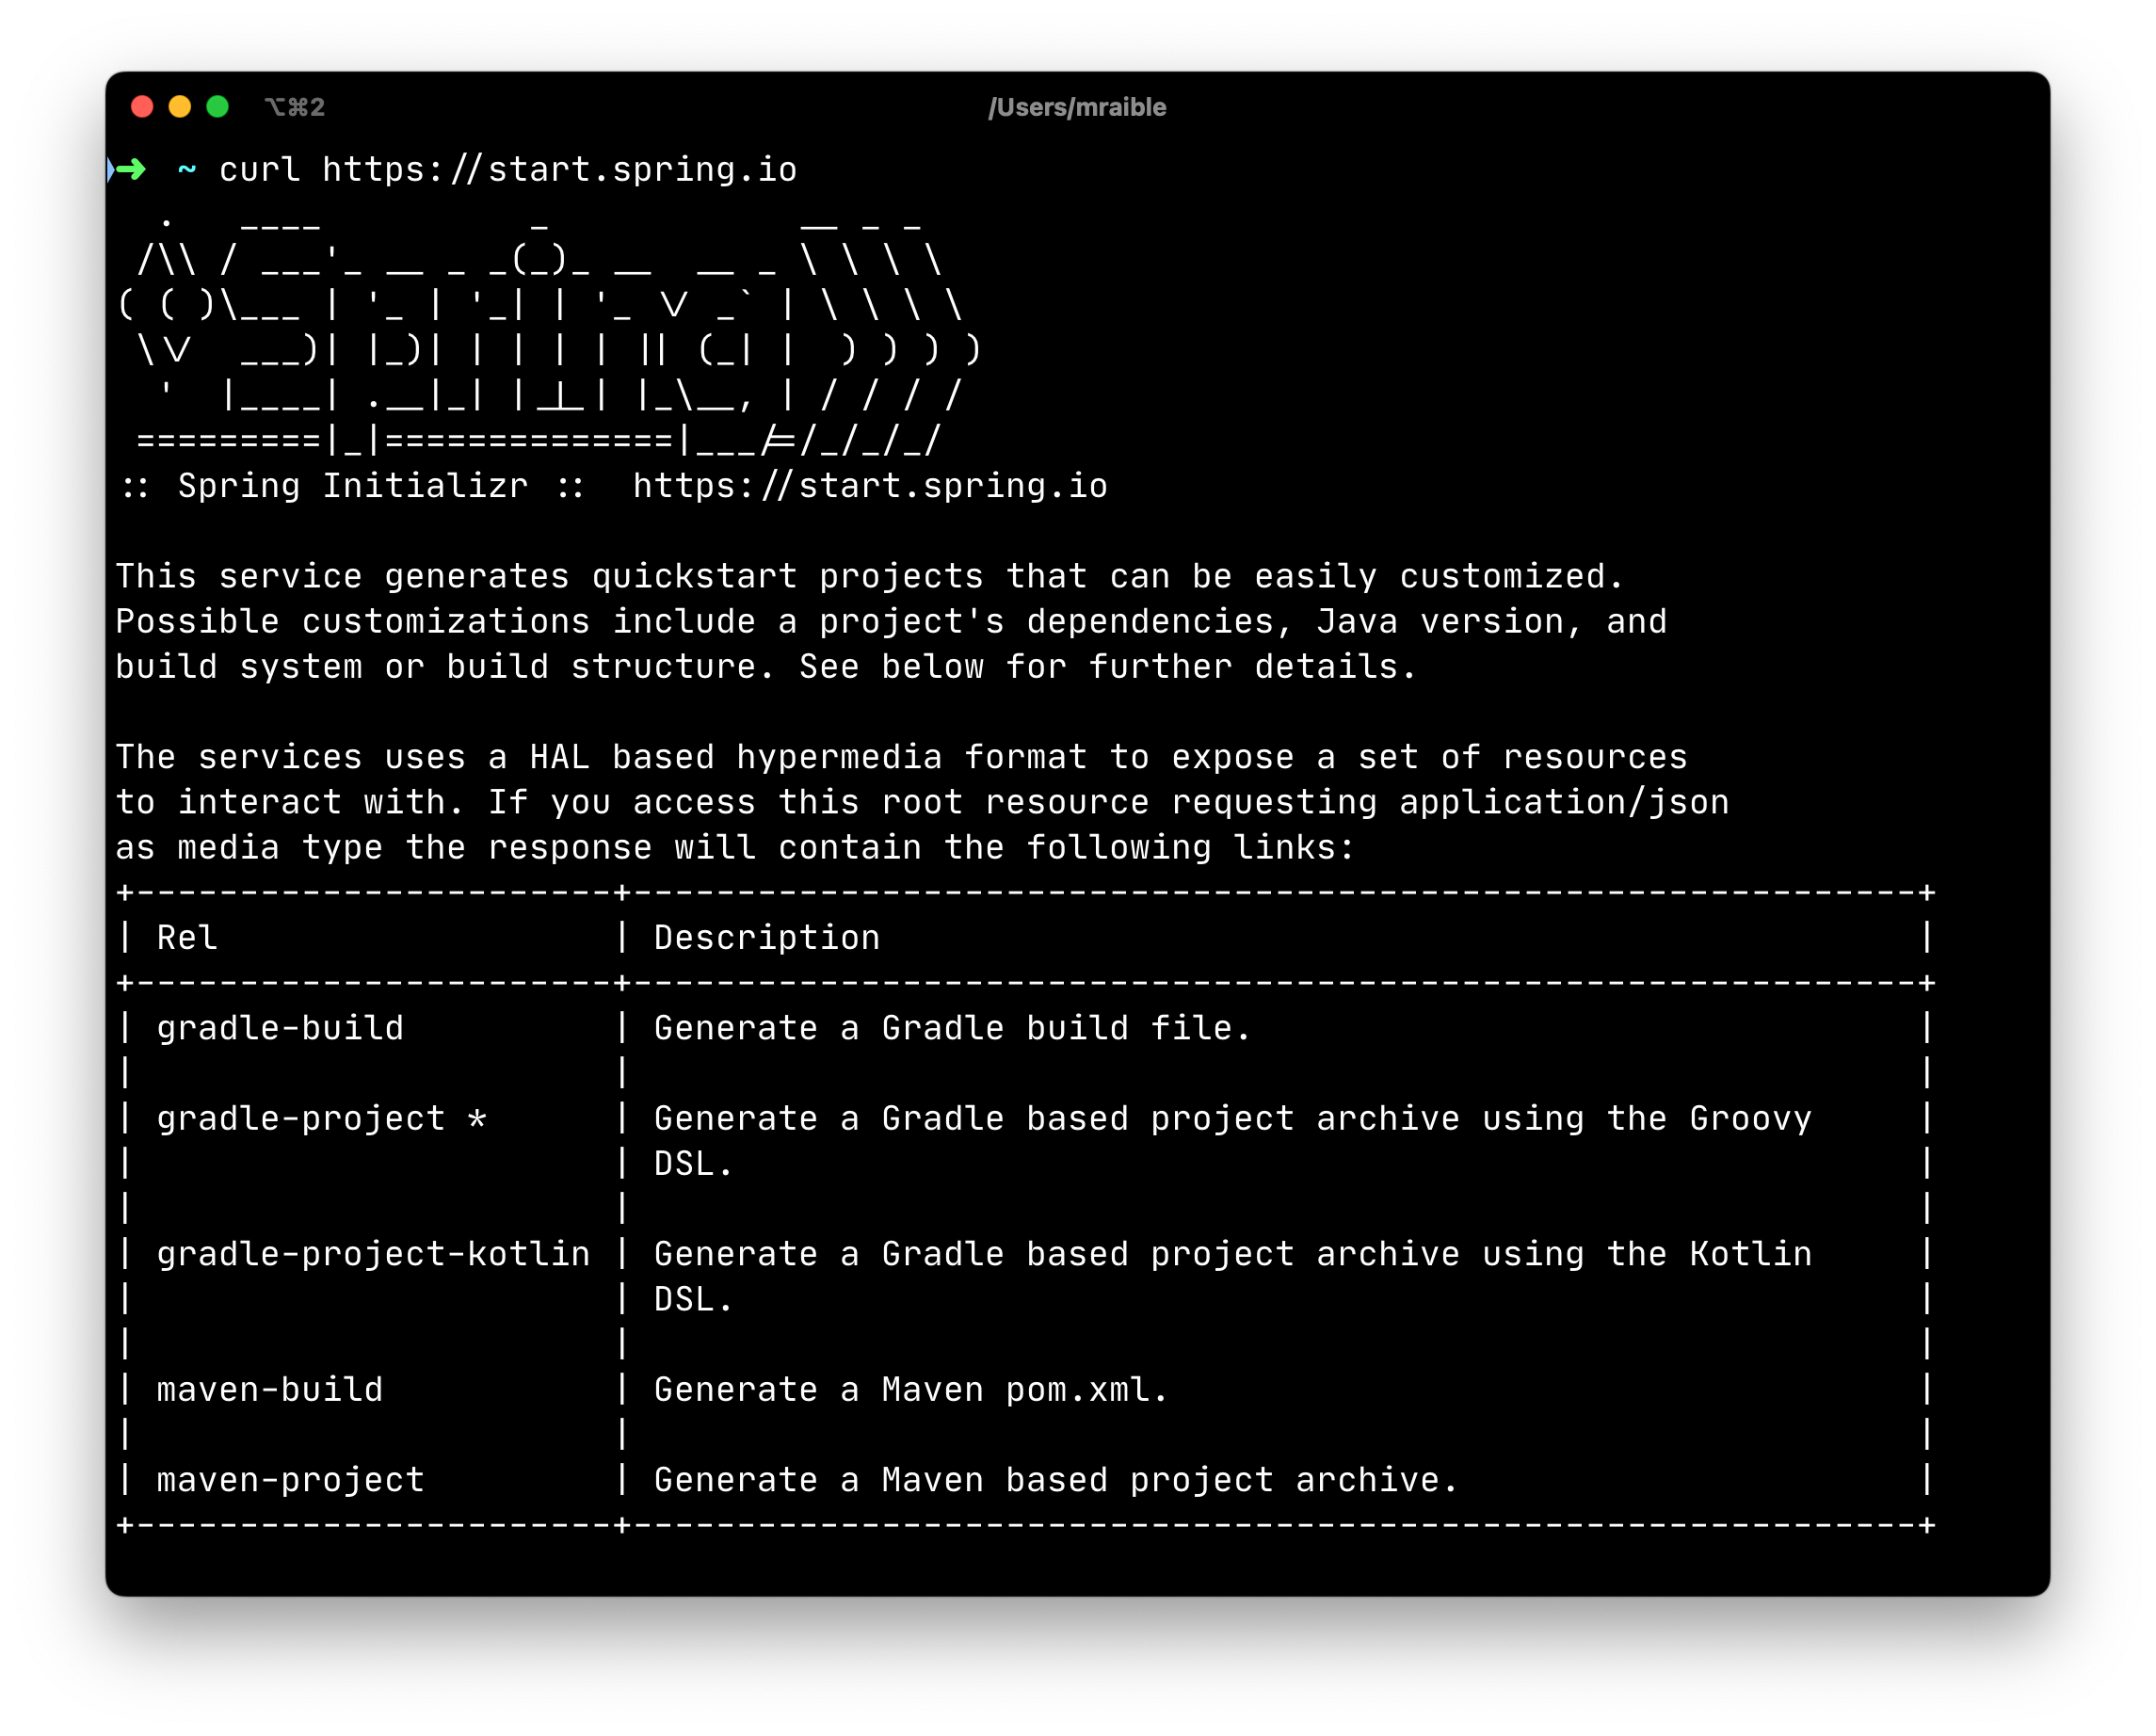The height and width of the screenshot is (1736, 2156).
Task: Click 'Generate a Maven pom.xml.' description
Action: [x=911, y=1390]
